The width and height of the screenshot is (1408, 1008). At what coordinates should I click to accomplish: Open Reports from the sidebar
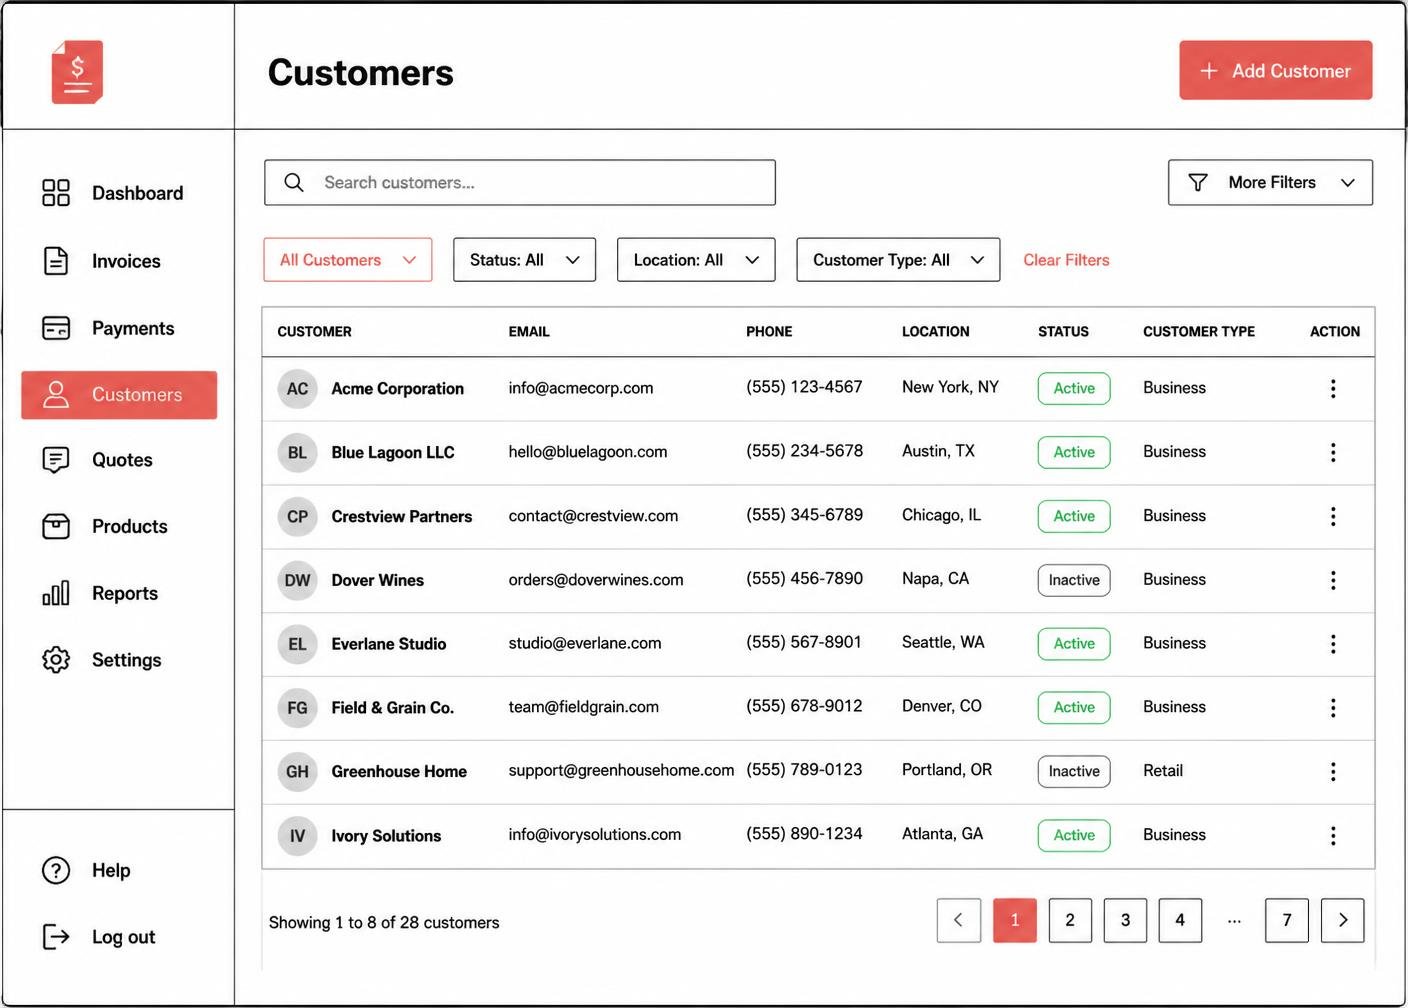(100, 593)
